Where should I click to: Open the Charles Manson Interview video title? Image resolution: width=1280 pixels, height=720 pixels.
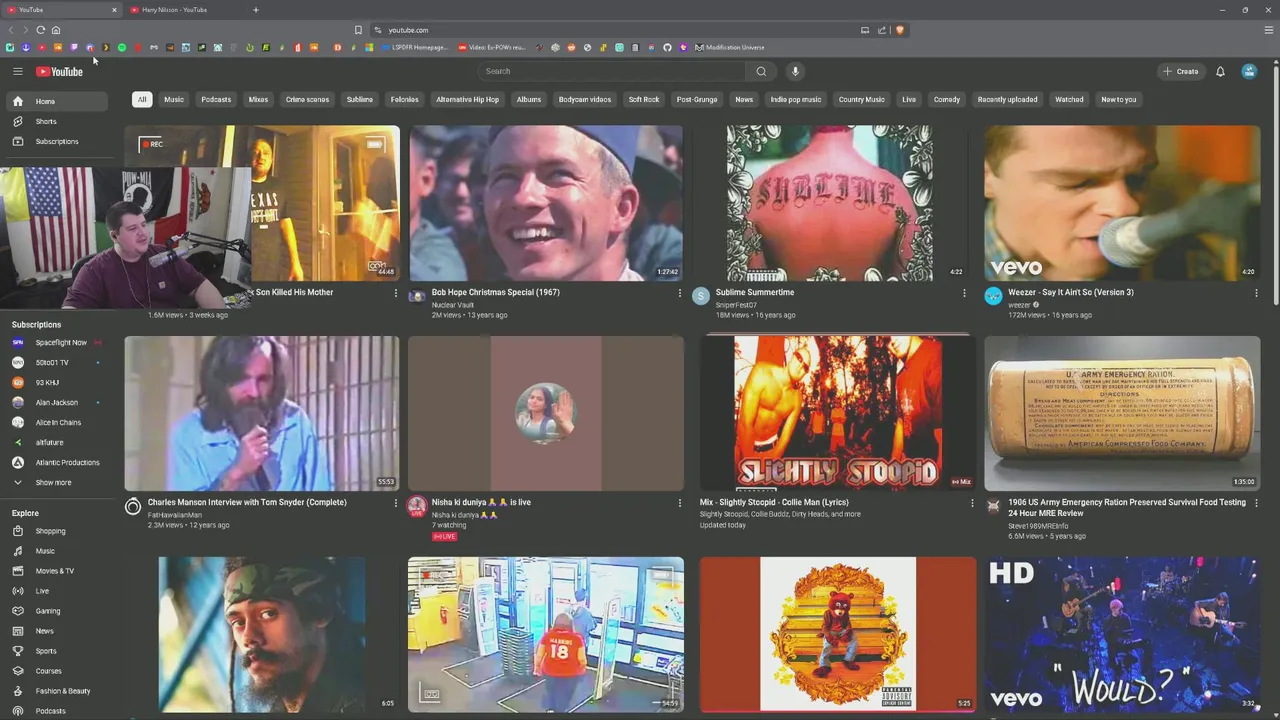coord(247,502)
